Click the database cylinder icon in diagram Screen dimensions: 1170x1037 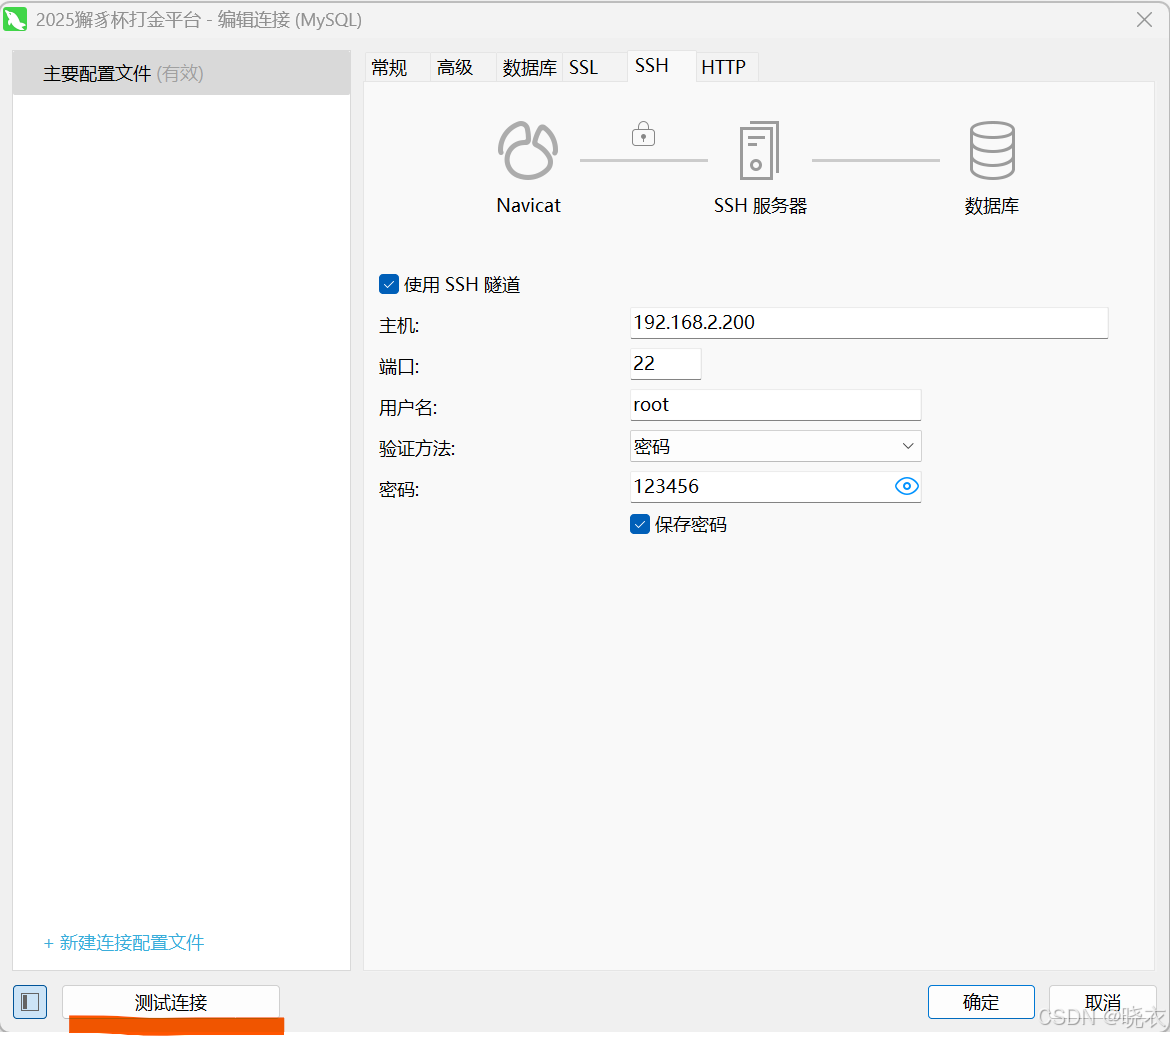(x=992, y=151)
